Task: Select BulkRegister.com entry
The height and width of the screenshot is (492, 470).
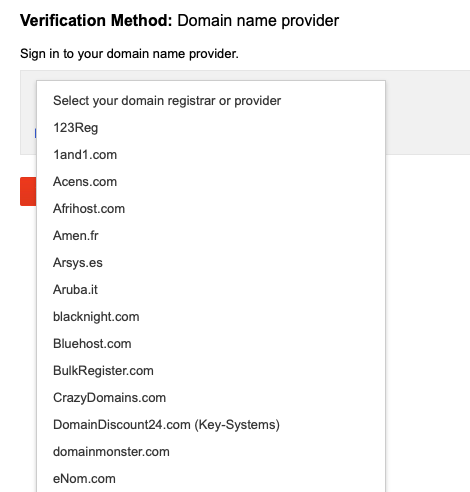Action: (211, 371)
